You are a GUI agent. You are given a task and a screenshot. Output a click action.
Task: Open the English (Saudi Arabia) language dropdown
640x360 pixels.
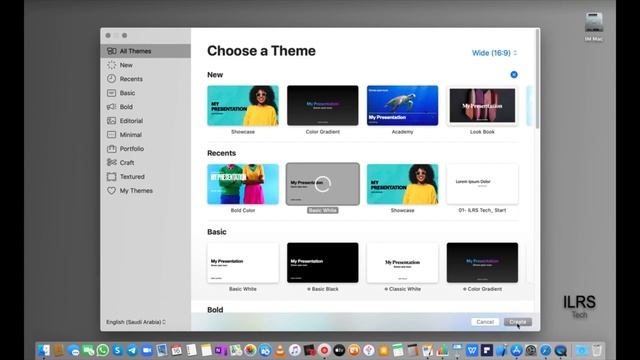136,322
